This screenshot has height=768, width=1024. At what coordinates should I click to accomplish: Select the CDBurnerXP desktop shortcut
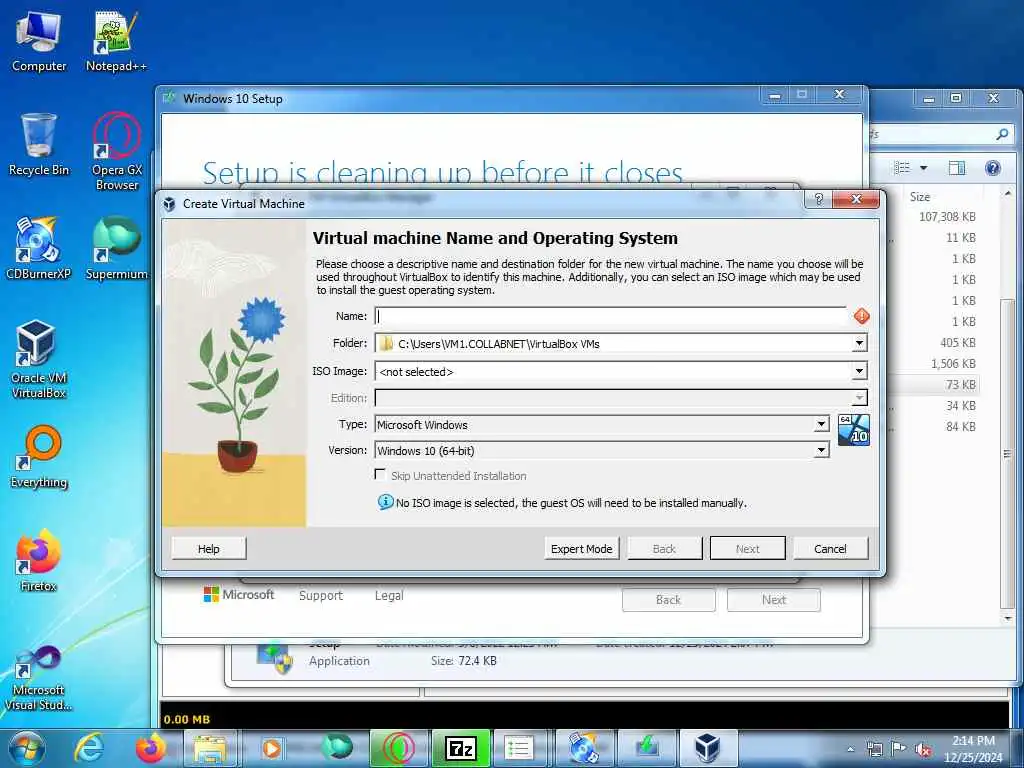[x=38, y=248]
